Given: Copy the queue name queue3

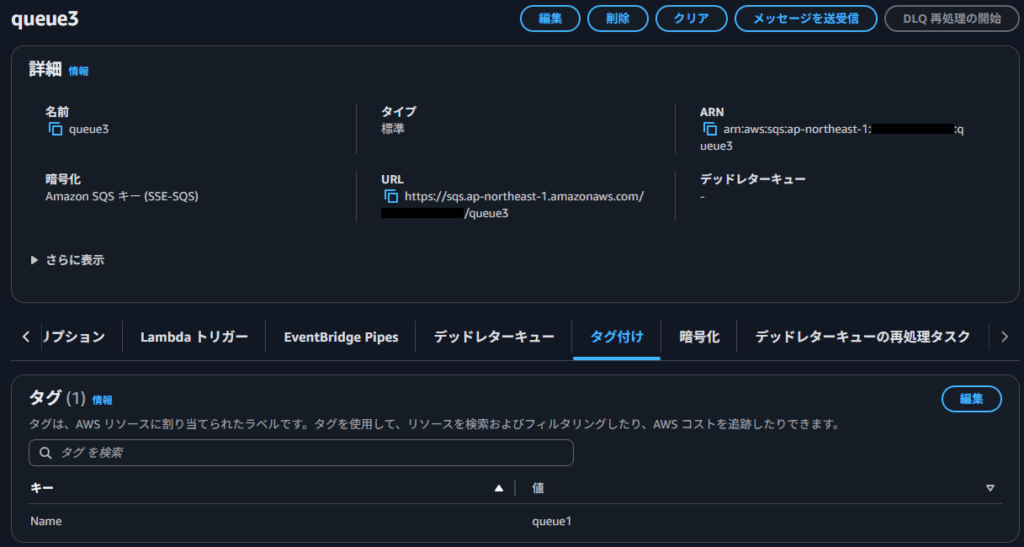Looking at the screenshot, I should coord(55,129).
